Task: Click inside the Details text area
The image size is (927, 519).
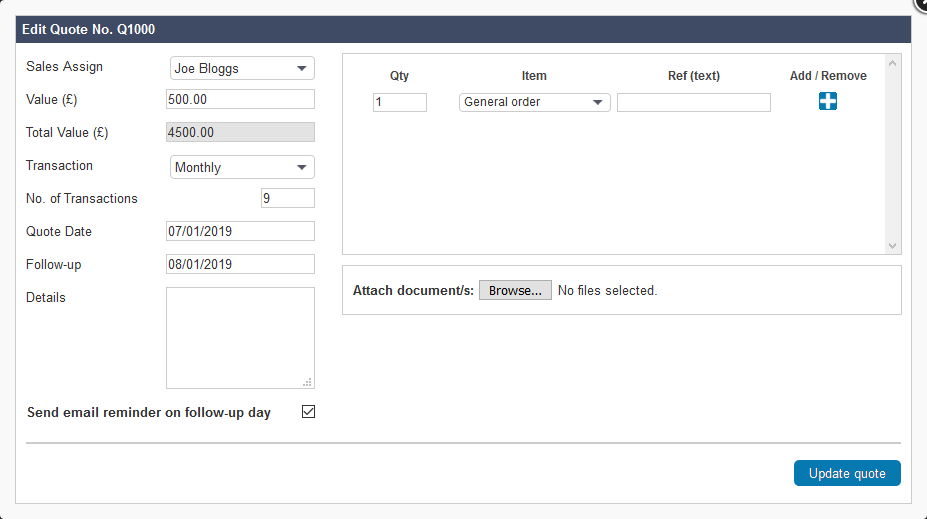Action: pyautogui.click(x=240, y=338)
